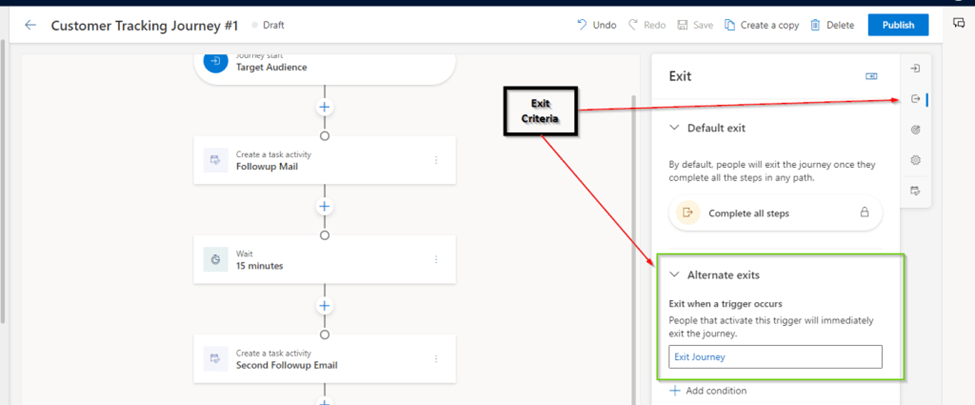This screenshot has width=975, height=405.
Task: Open the Goal target icon in side rail
Action: [915, 130]
